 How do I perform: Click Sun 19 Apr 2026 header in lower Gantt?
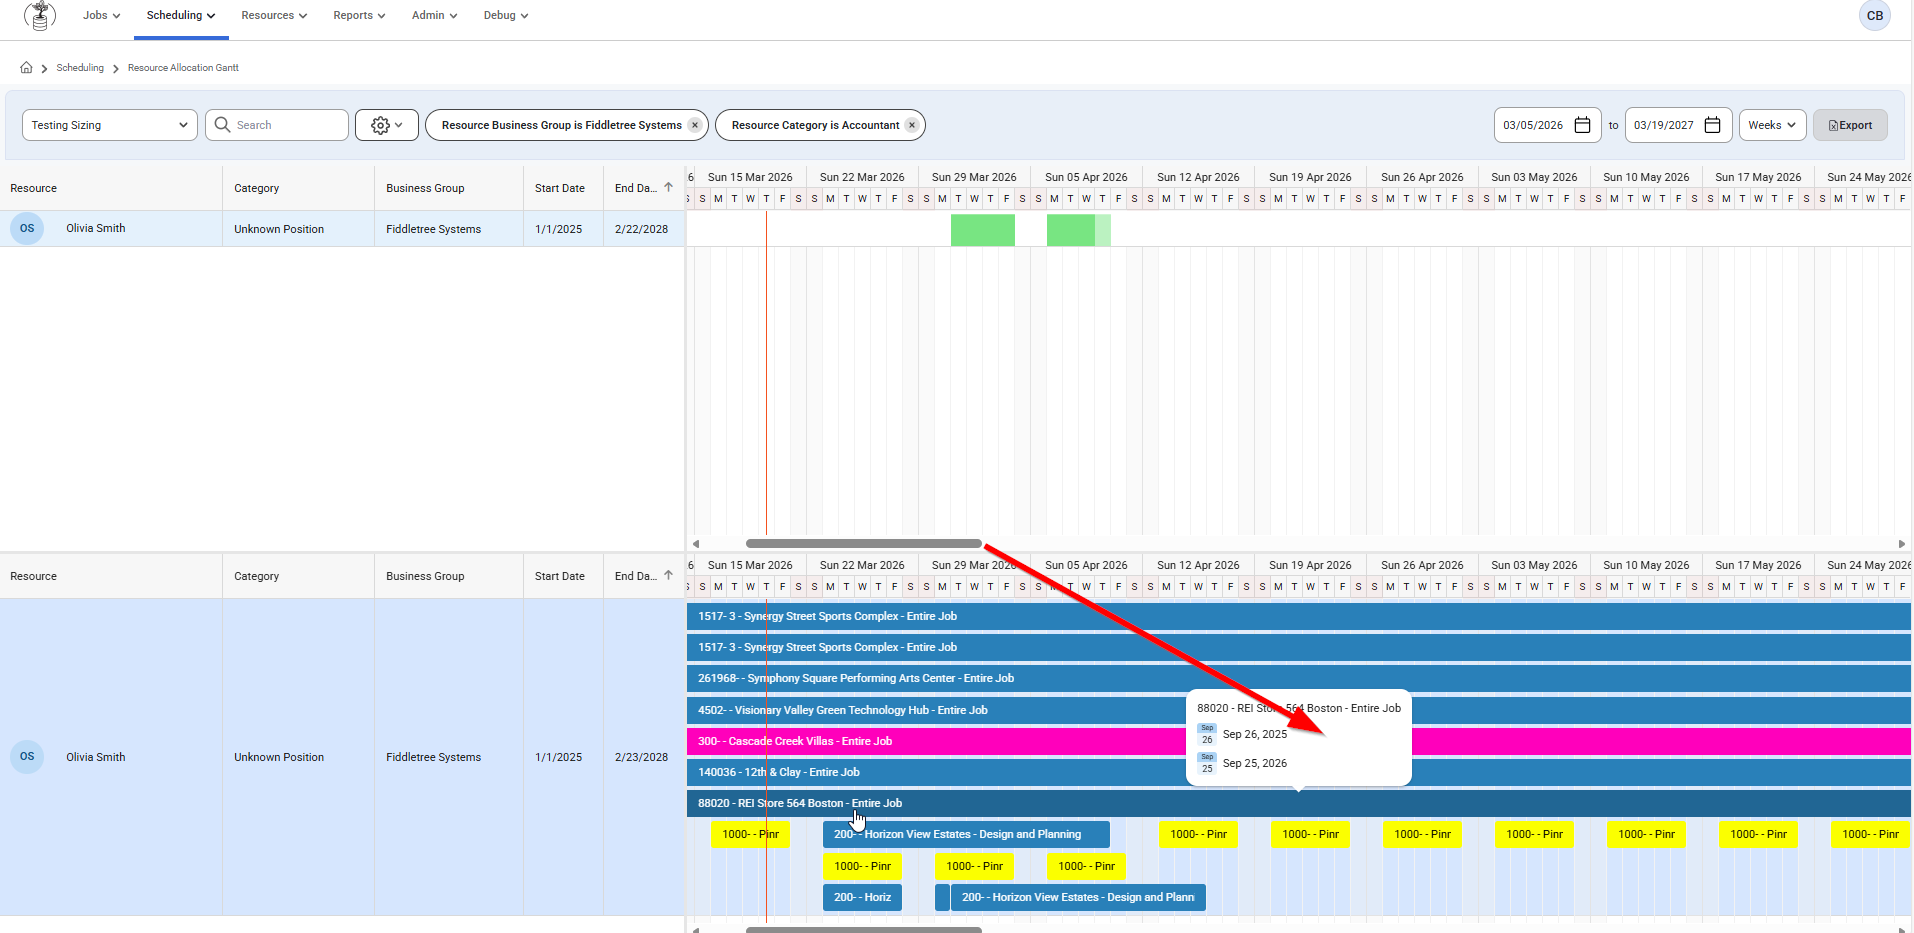tap(1310, 565)
